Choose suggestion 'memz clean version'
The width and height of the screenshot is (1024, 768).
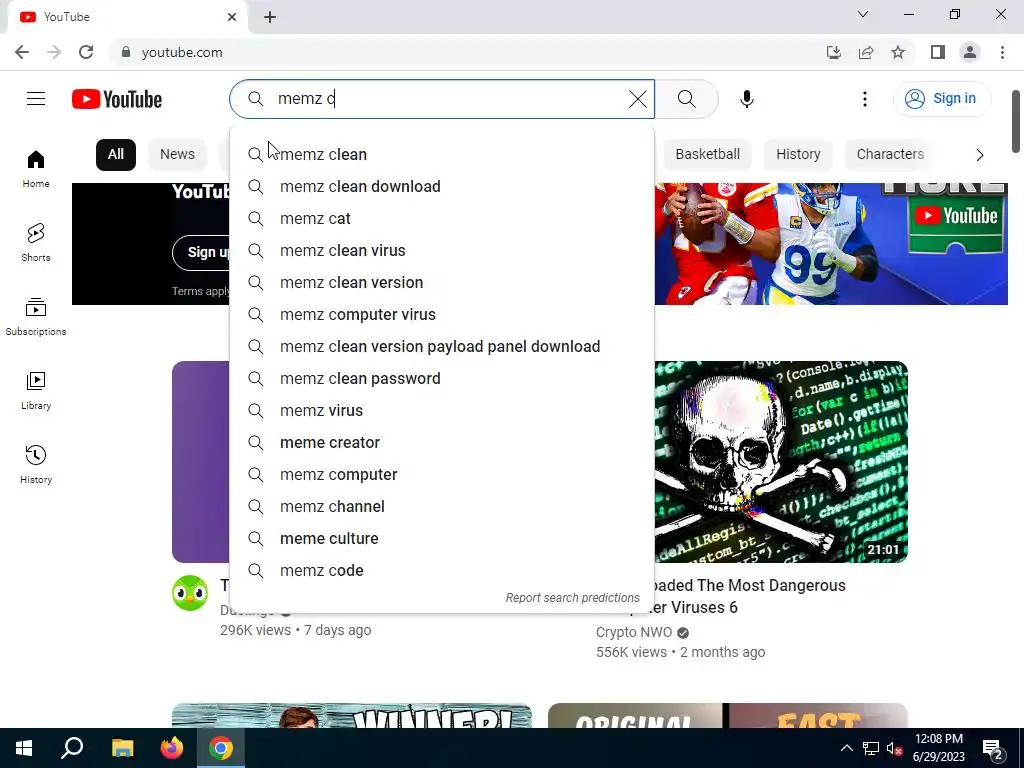(441, 282)
